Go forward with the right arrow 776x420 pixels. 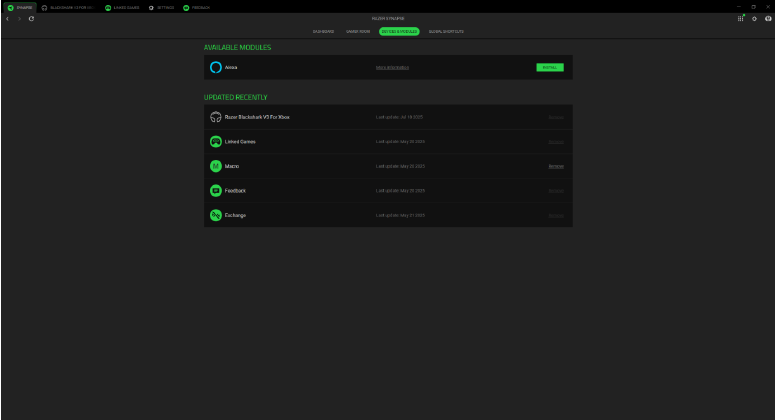[x=19, y=19]
